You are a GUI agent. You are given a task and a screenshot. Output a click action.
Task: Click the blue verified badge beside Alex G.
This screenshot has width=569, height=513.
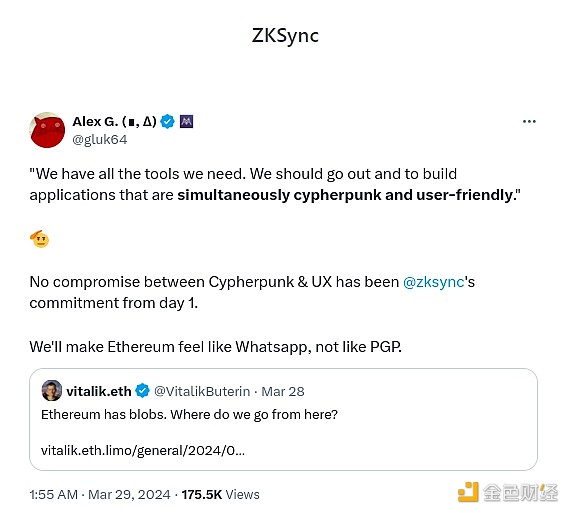(x=167, y=121)
